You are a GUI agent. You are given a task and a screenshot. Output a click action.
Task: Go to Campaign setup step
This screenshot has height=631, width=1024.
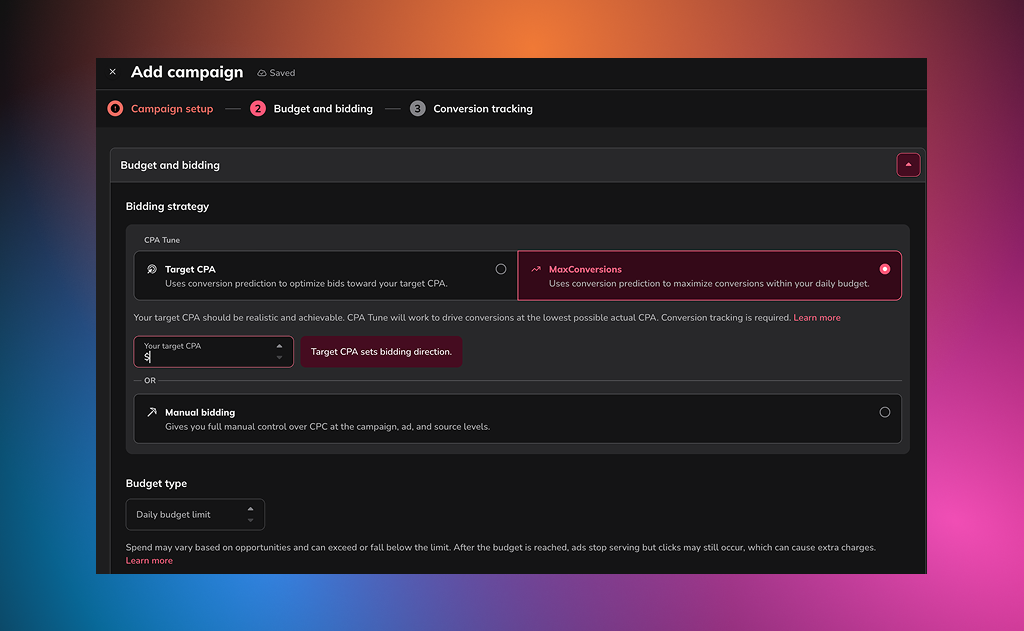pyautogui.click(x=172, y=108)
